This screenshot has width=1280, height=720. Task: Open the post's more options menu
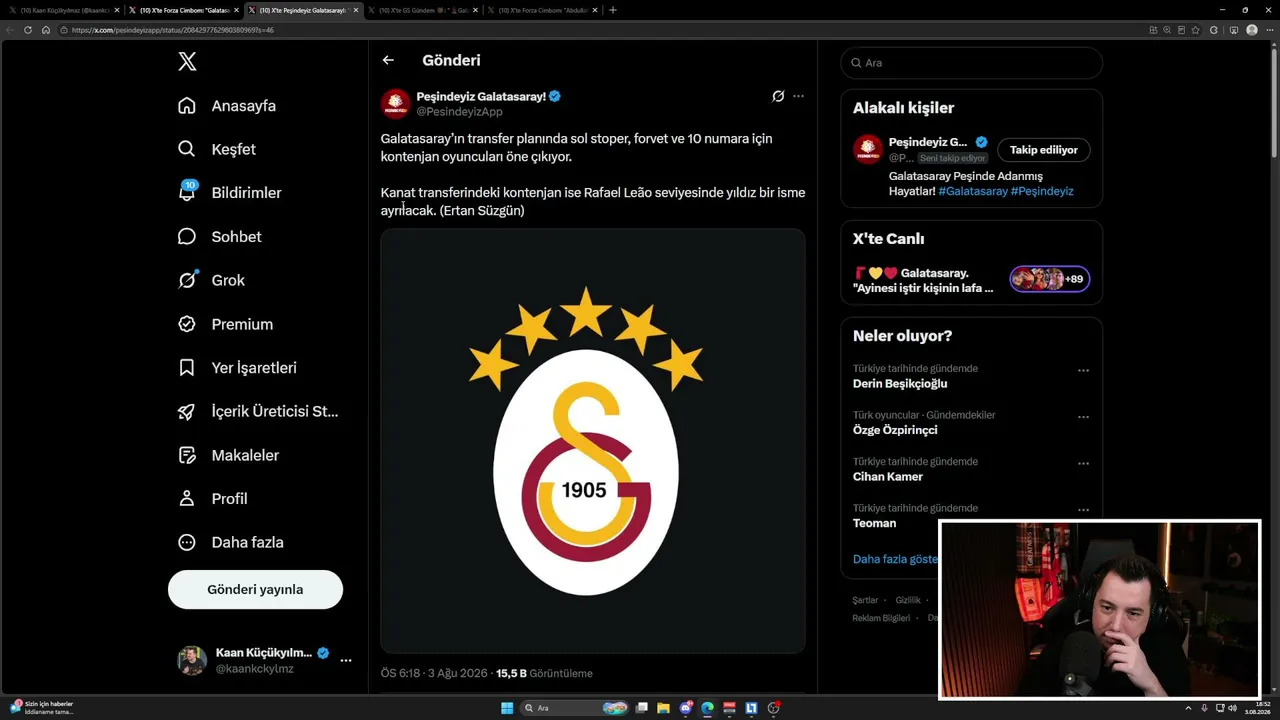798,96
